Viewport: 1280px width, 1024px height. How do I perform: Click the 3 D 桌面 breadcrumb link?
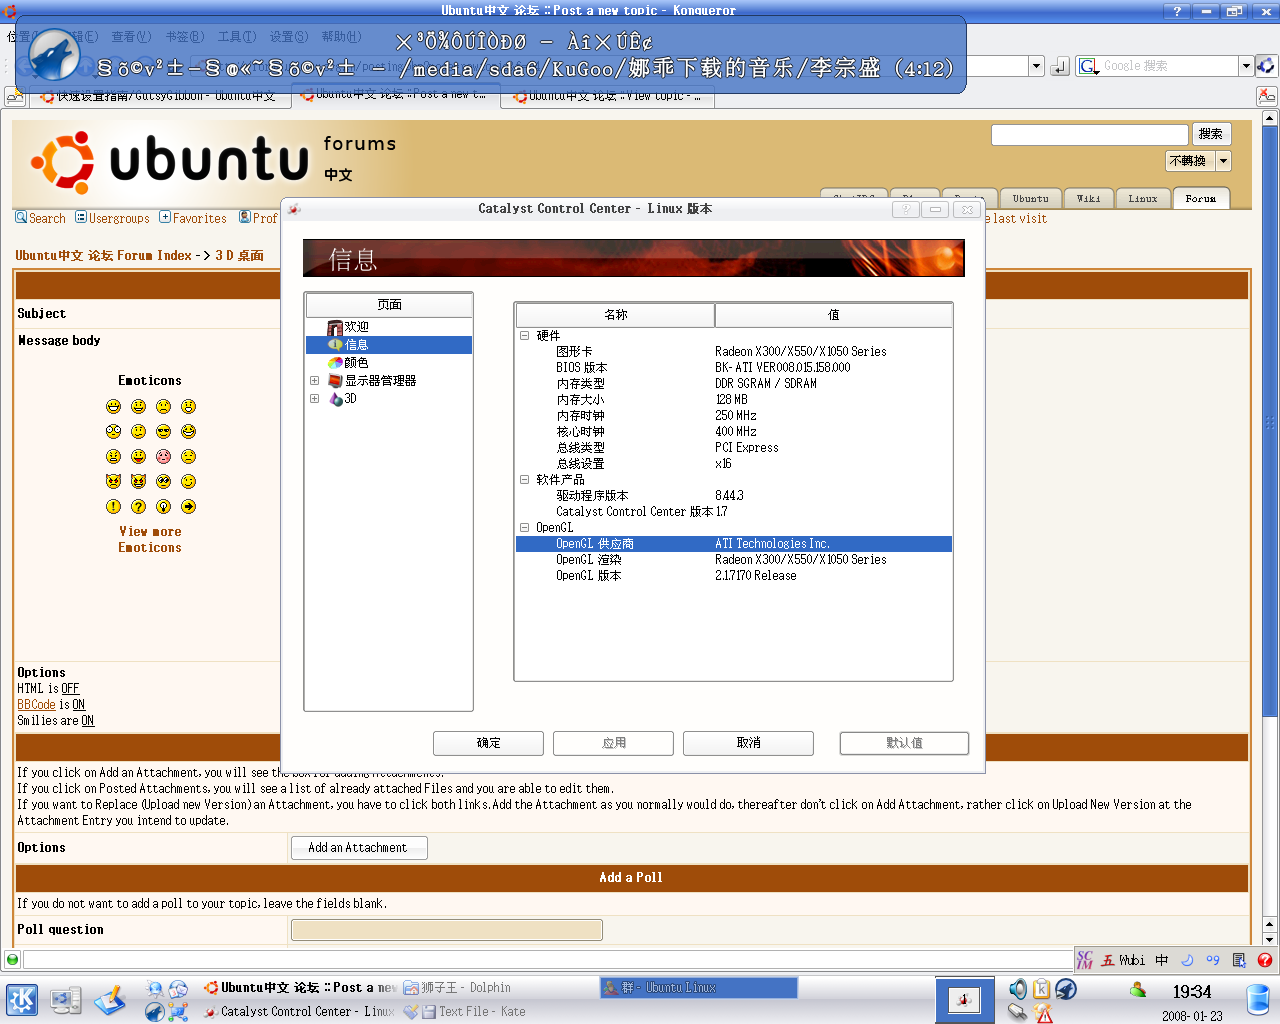tap(240, 256)
